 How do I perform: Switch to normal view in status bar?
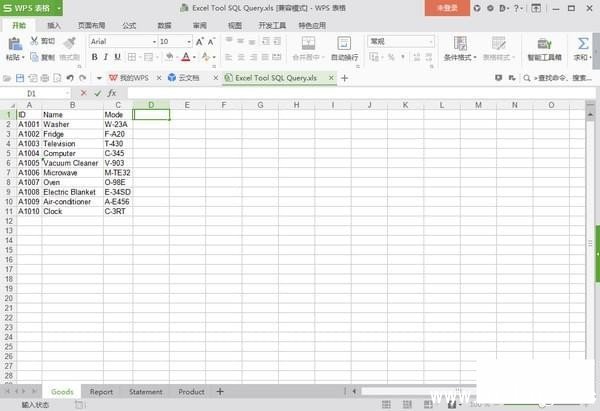tap(386, 404)
